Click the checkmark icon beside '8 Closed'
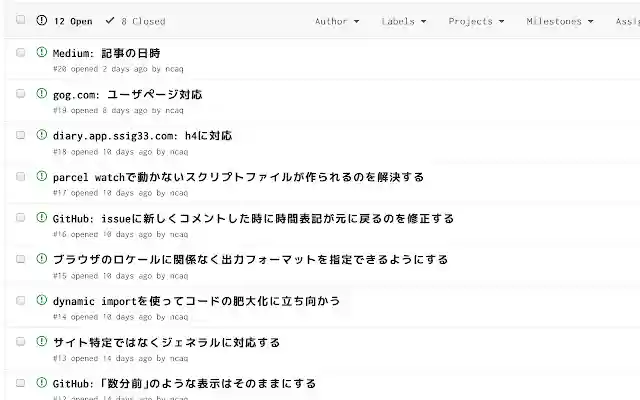Screen dimensions: 640x400 click(110, 20)
